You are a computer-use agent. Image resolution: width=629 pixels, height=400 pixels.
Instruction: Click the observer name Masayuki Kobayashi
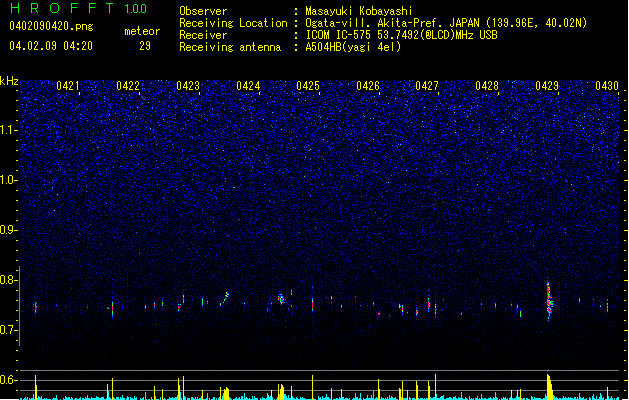click(359, 11)
